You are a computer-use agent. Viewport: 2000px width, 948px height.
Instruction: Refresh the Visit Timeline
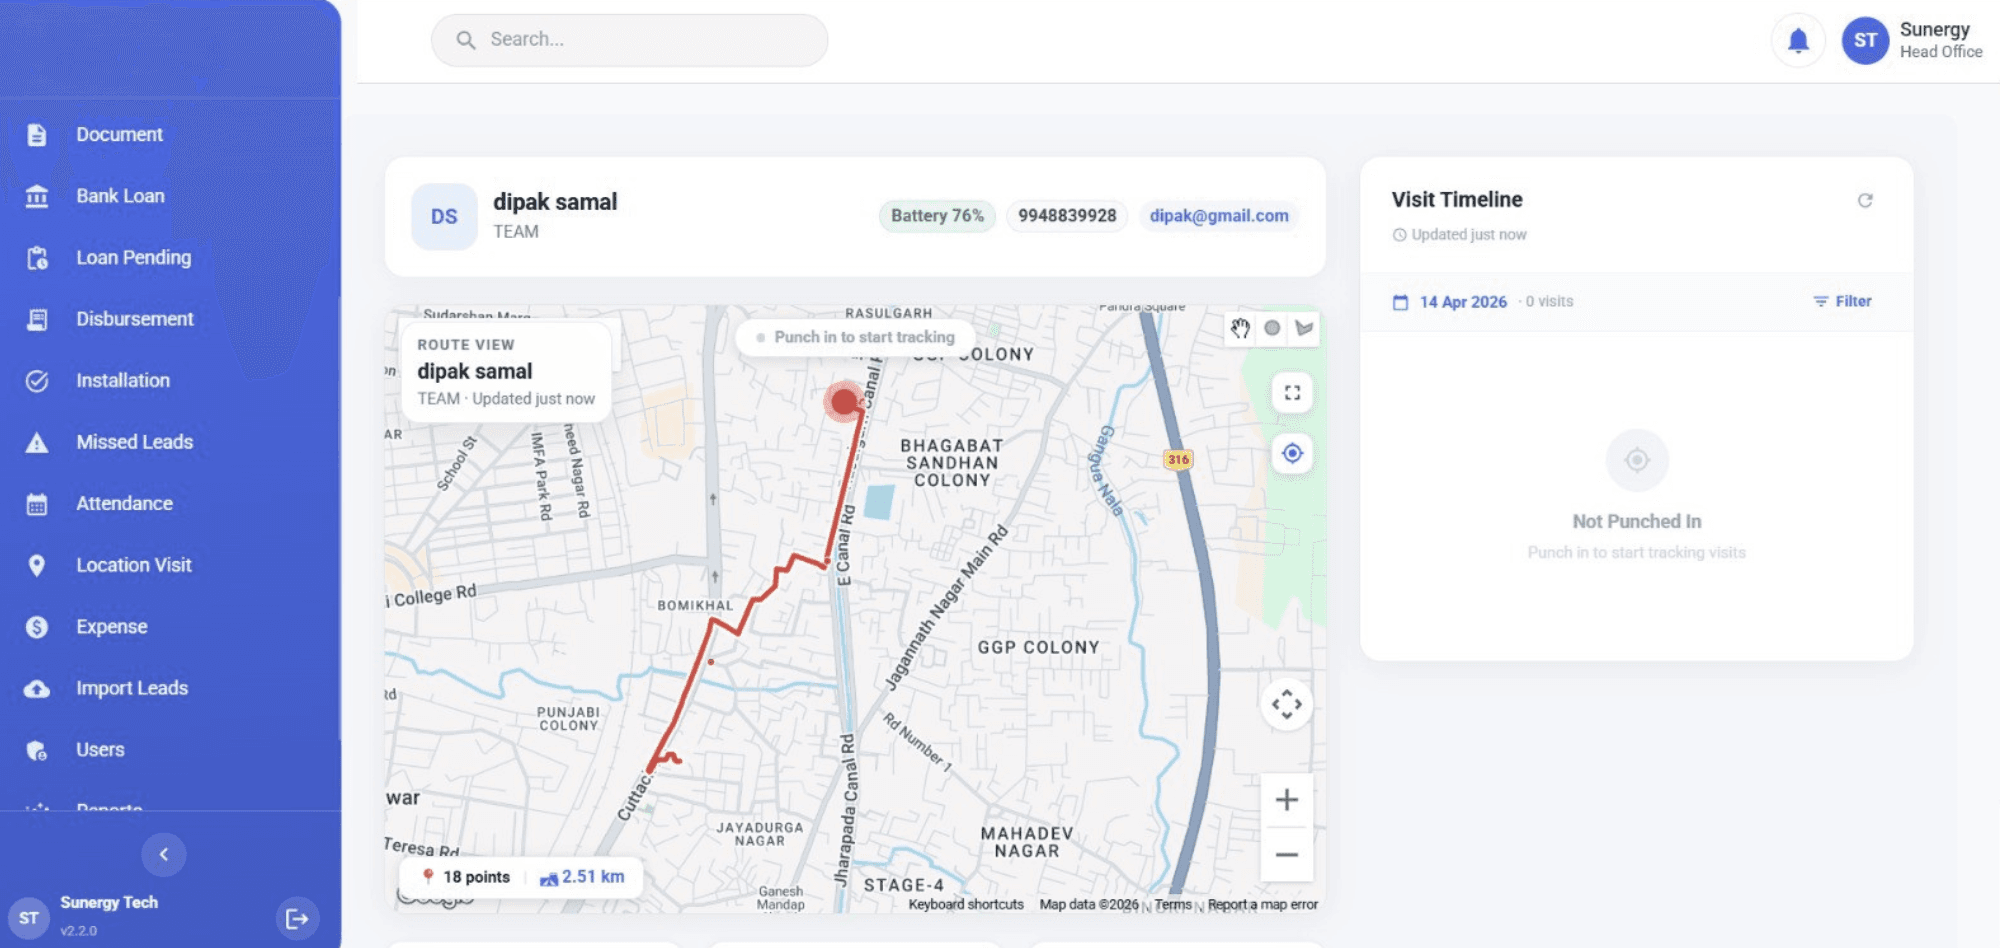[x=1867, y=200]
